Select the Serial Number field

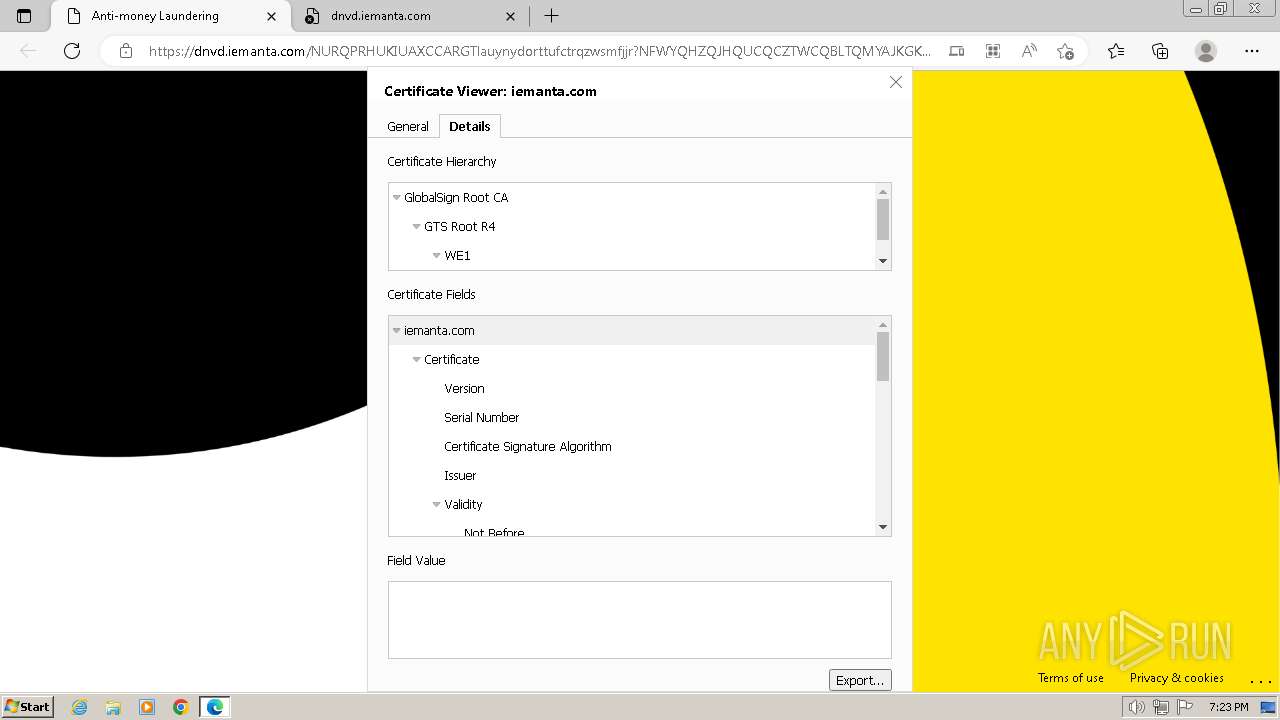[482, 418]
